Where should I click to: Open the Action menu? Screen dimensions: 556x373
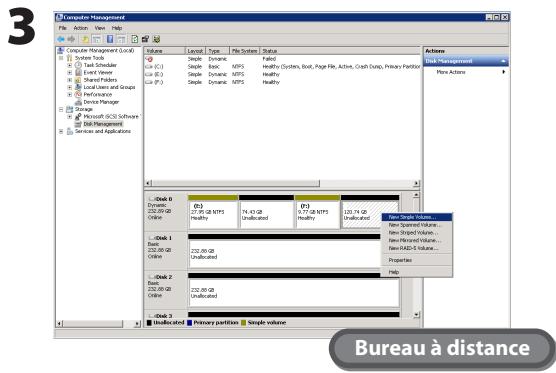[81, 28]
